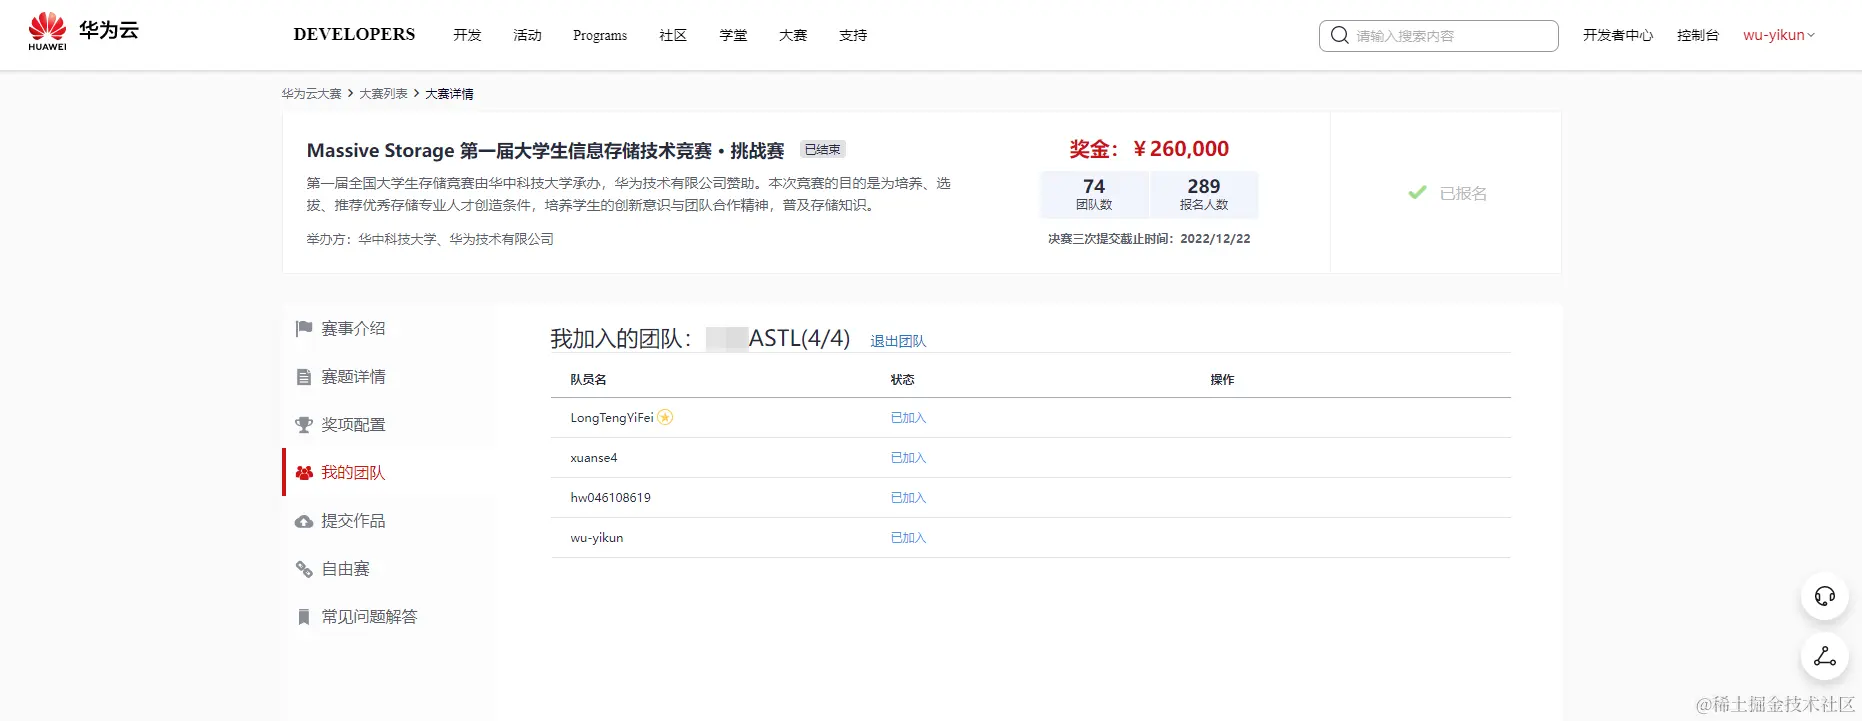Click 已加入 status in hw046108619 row
Screen dimensions: 1862x721
point(908,497)
